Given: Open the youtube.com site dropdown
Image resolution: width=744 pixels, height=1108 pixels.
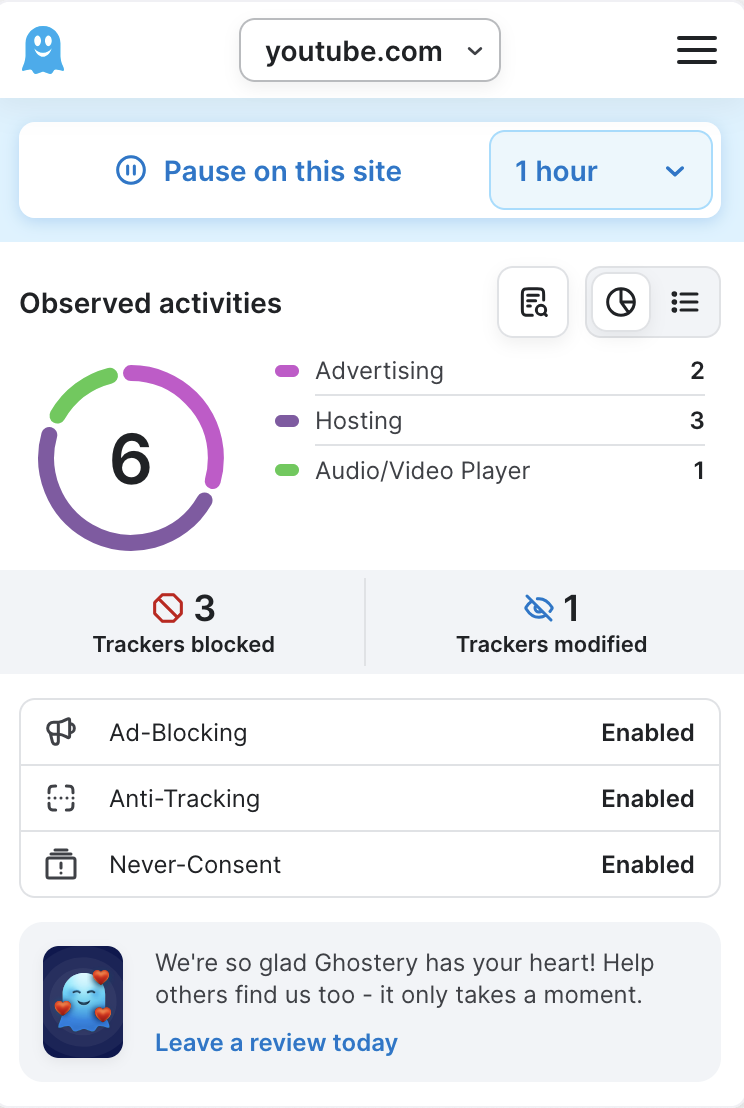Looking at the screenshot, I should click(x=369, y=50).
